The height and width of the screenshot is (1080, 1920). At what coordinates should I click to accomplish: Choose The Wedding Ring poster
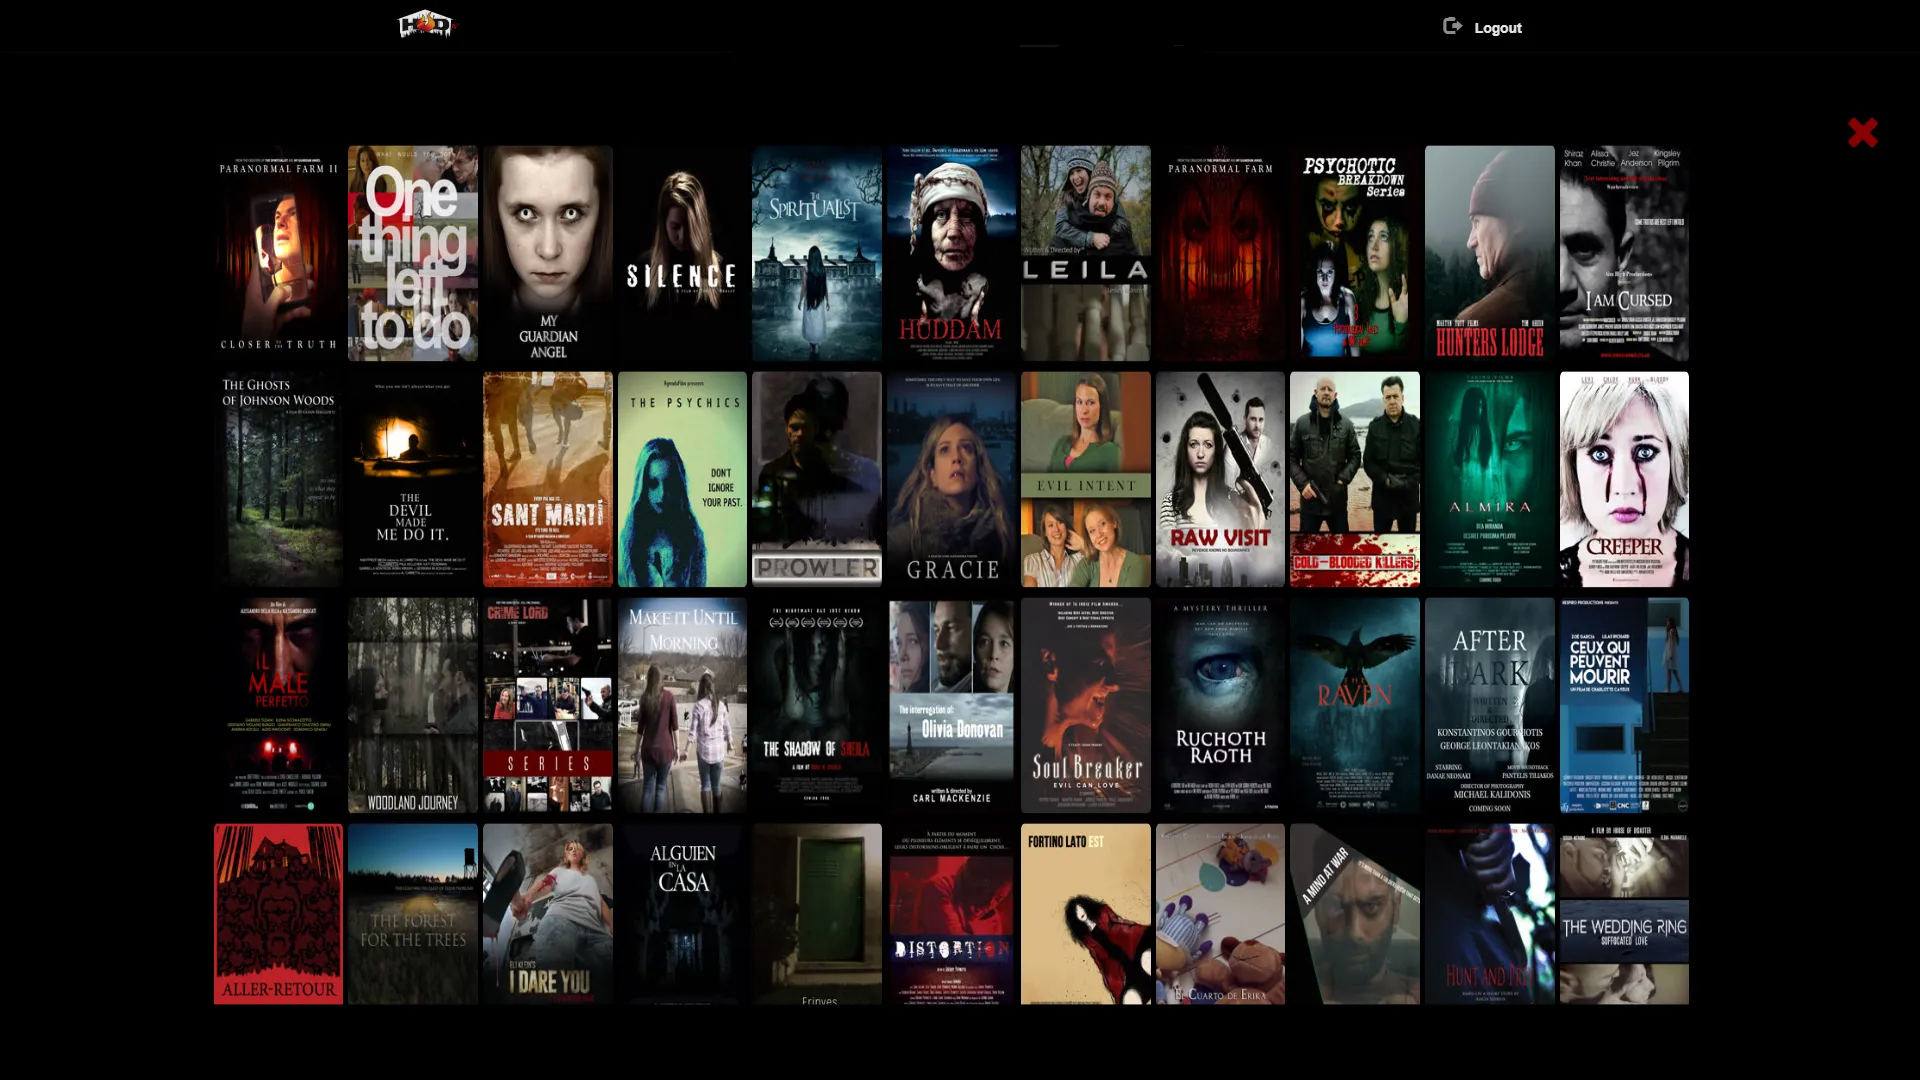coord(1624,914)
